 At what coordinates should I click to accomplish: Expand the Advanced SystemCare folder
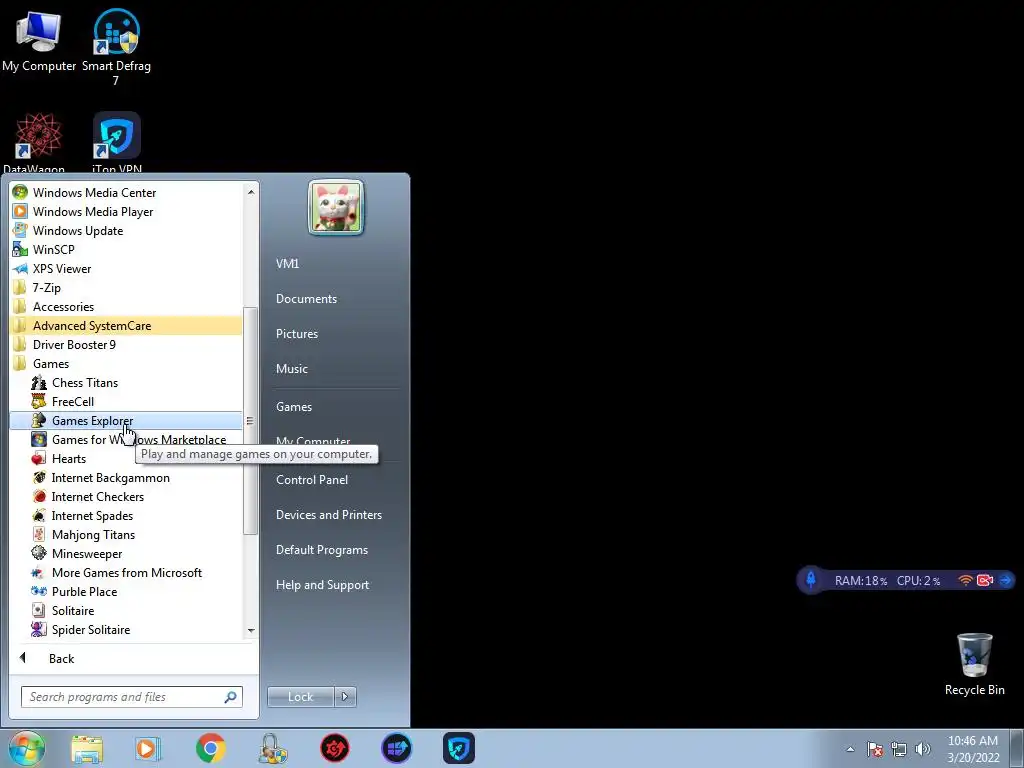pos(126,325)
